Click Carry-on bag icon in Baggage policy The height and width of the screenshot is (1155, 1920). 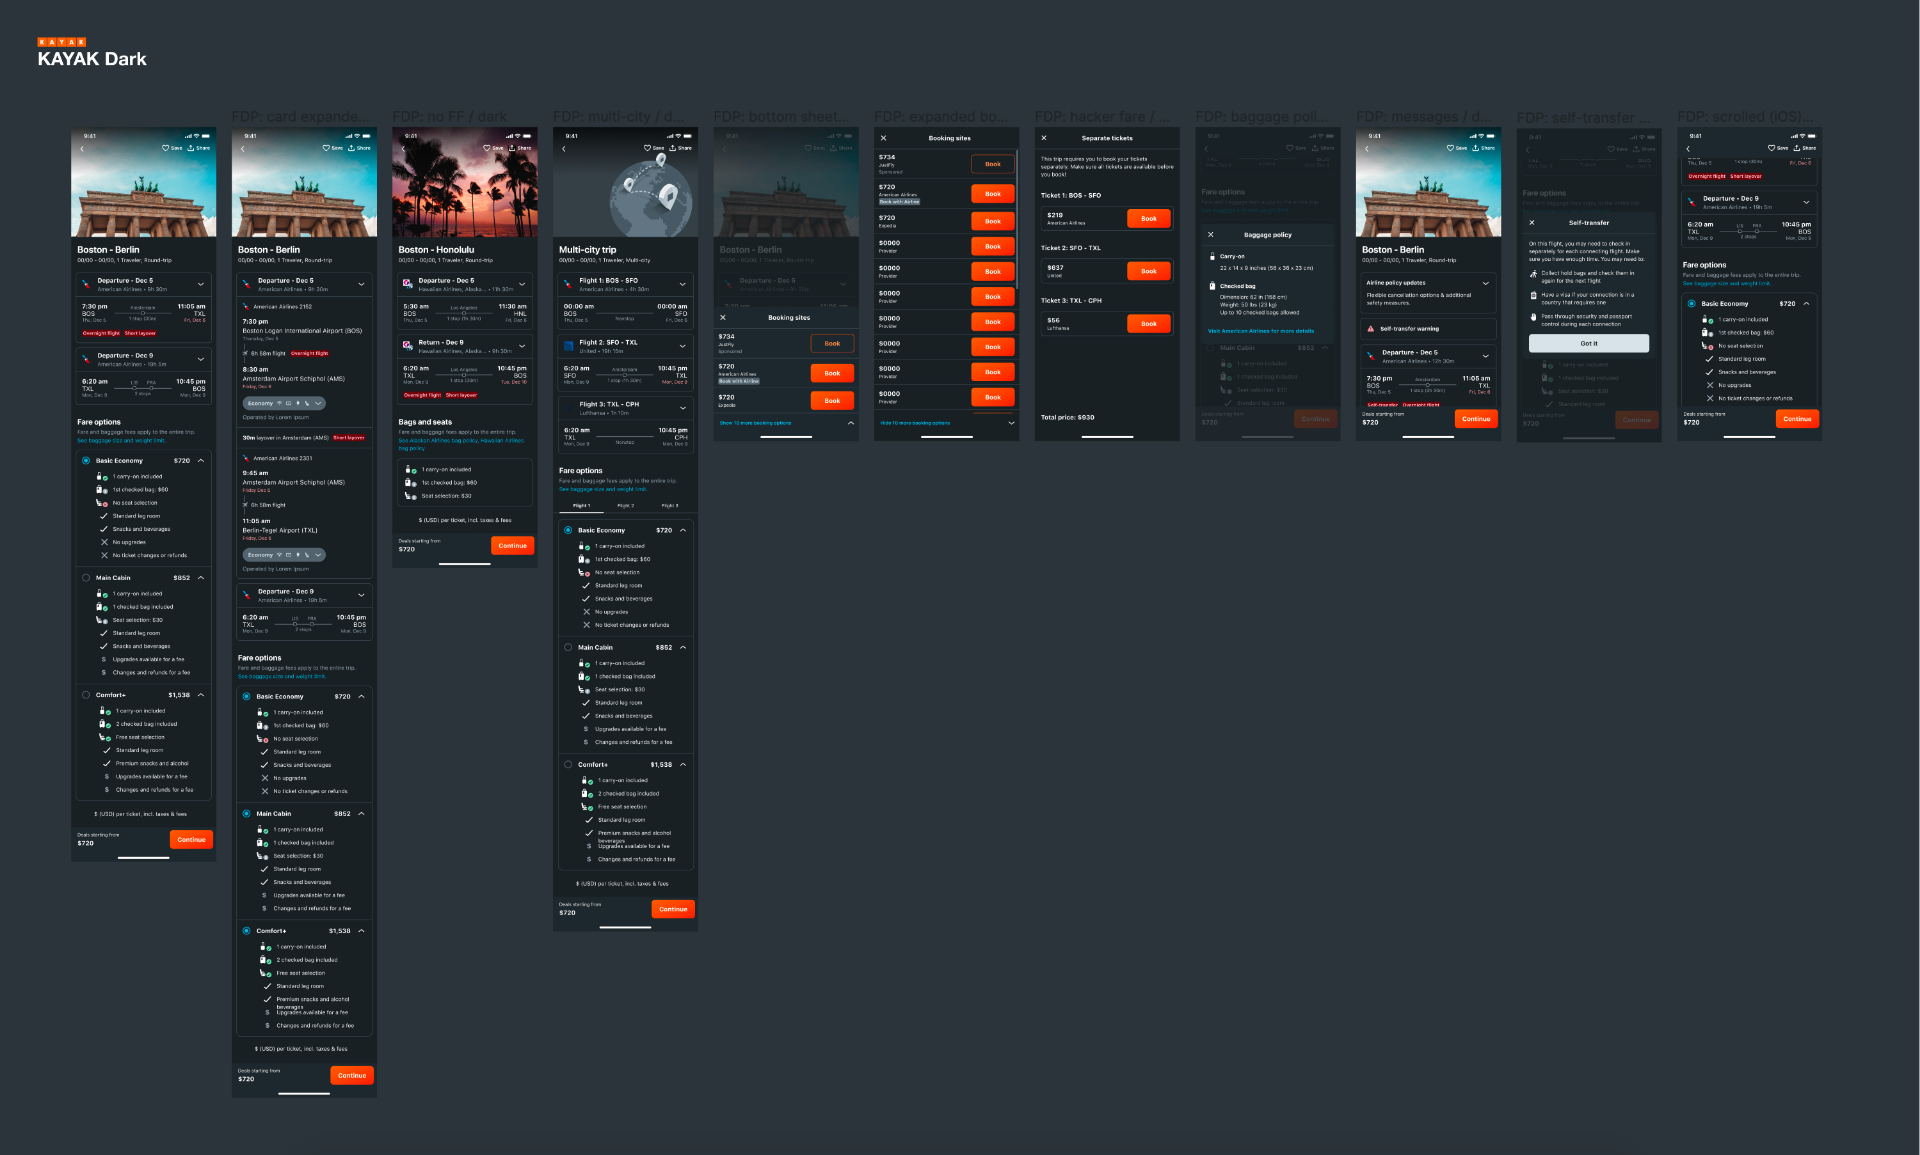point(1212,257)
